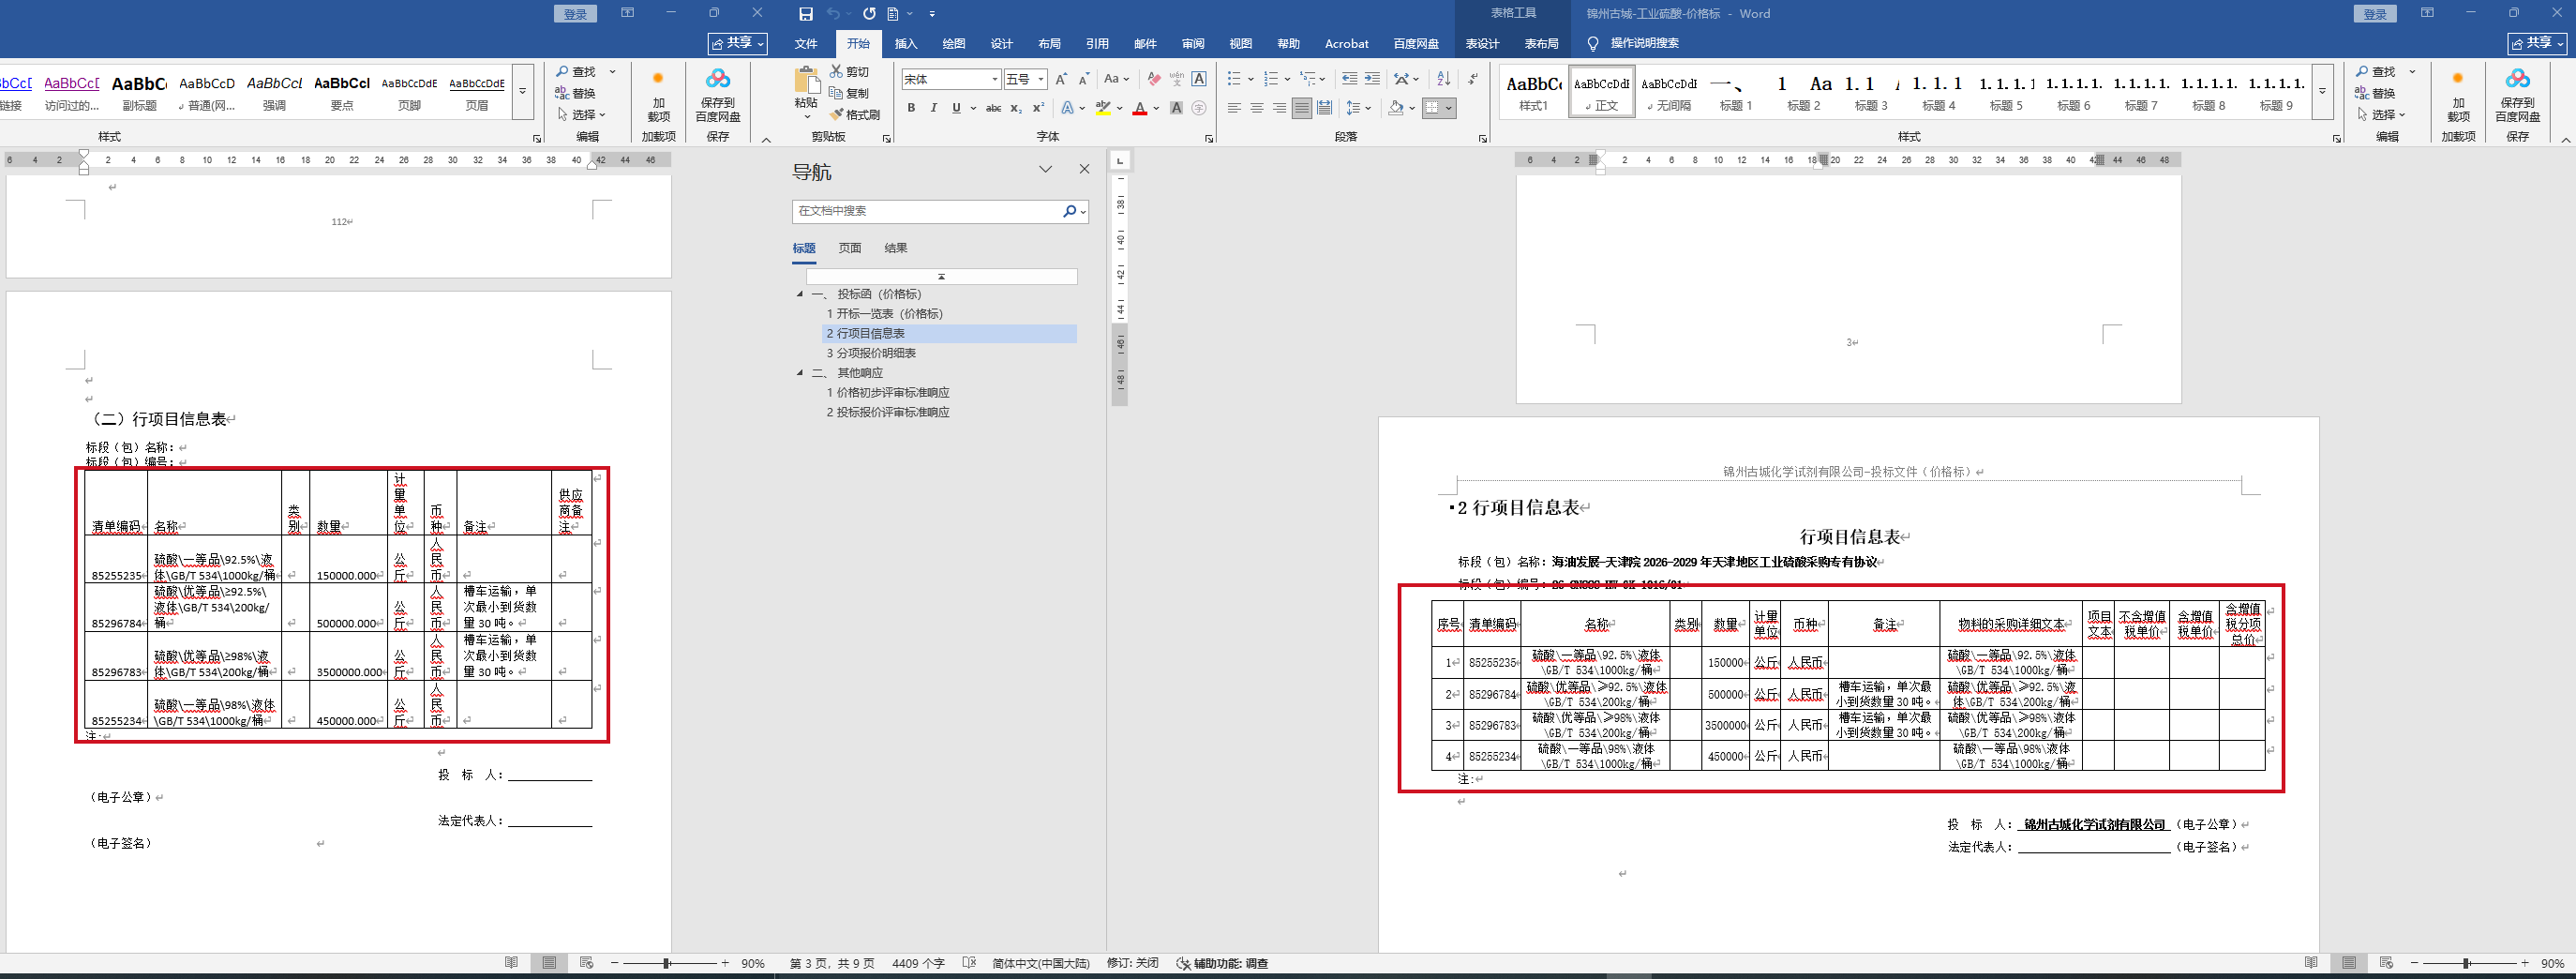
Task: Toggle 修订 track changes in status bar
Action: coord(1132,963)
